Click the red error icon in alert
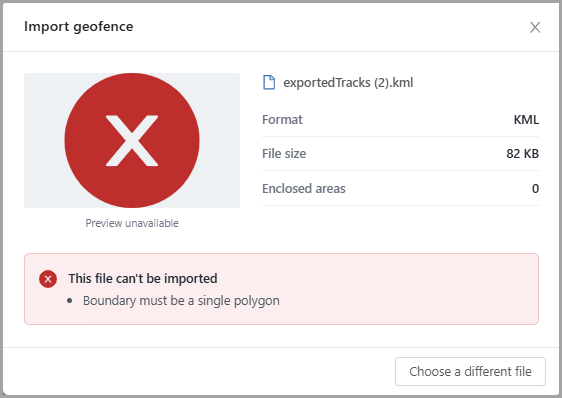Image resolution: width=562 pixels, height=398 pixels. (x=48, y=279)
